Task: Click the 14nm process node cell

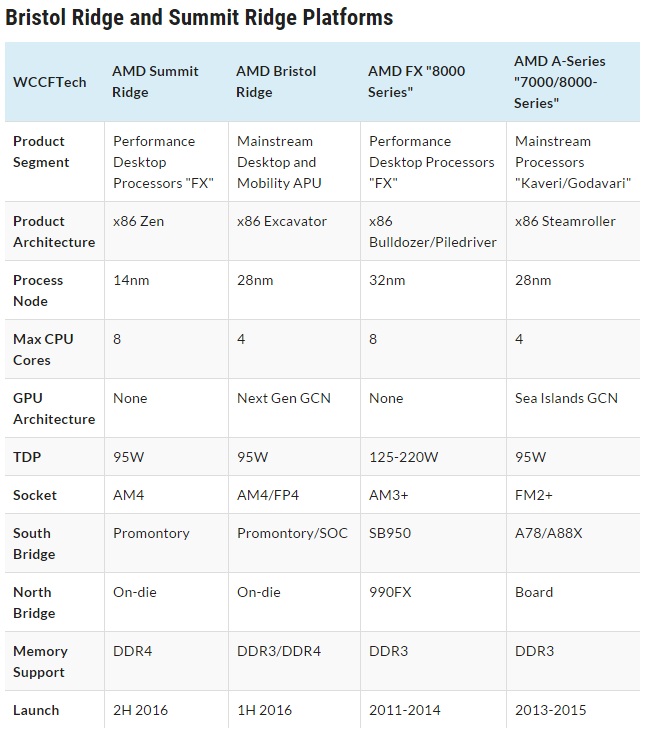Action: [x=131, y=280]
